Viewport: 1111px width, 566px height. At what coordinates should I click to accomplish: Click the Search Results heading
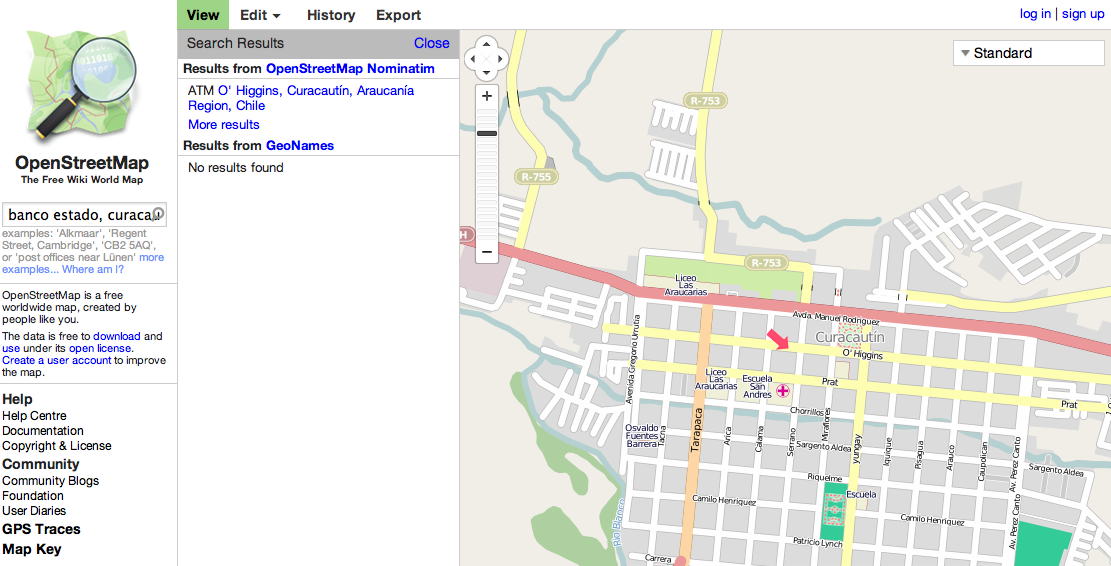(235, 43)
